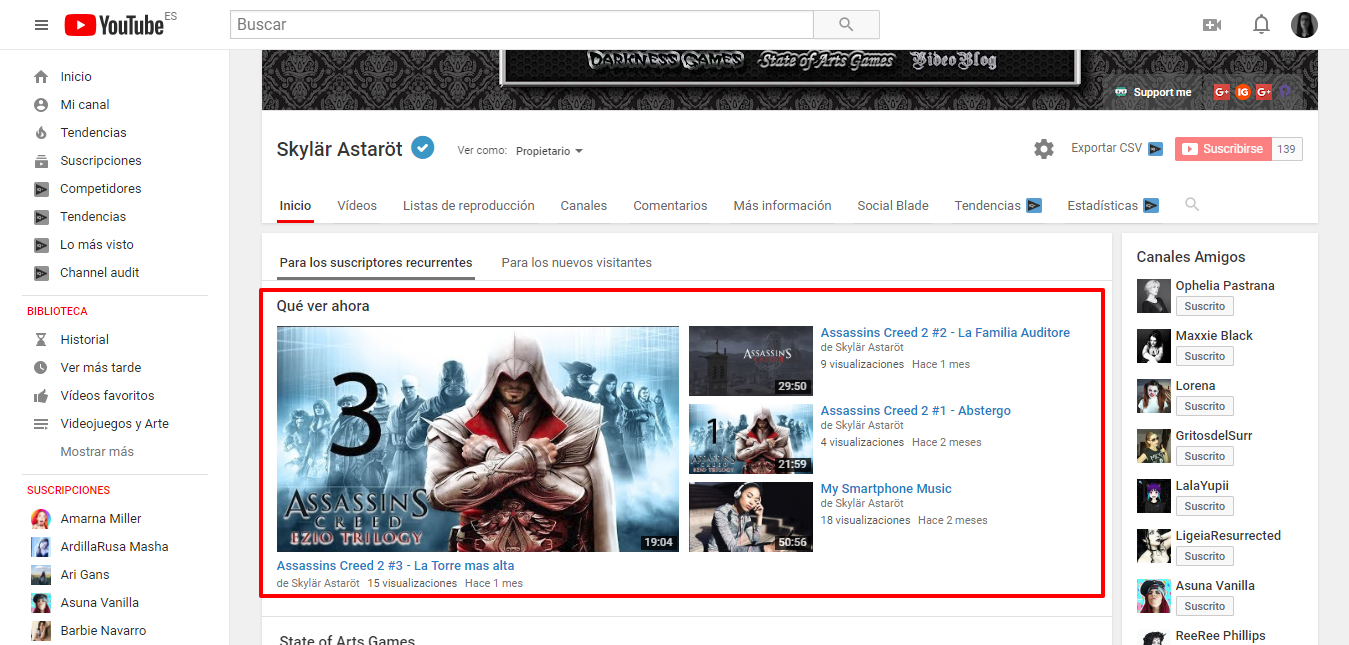Open the Social Blade tab
This screenshot has height=645, width=1349.
click(893, 205)
